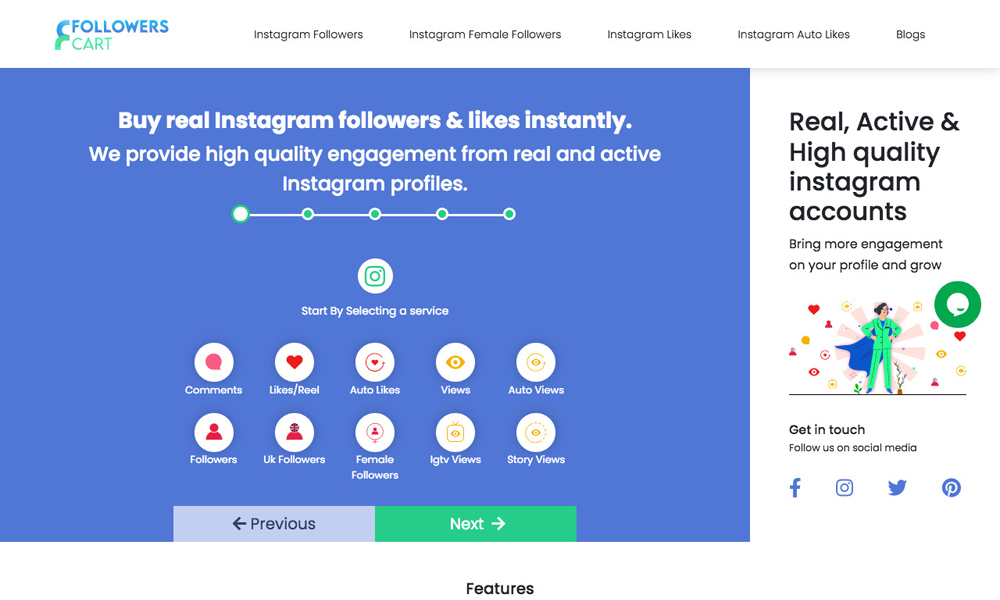Choose the IGTV Views icon
The image size is (1000, 600).
tap(455, 432)
